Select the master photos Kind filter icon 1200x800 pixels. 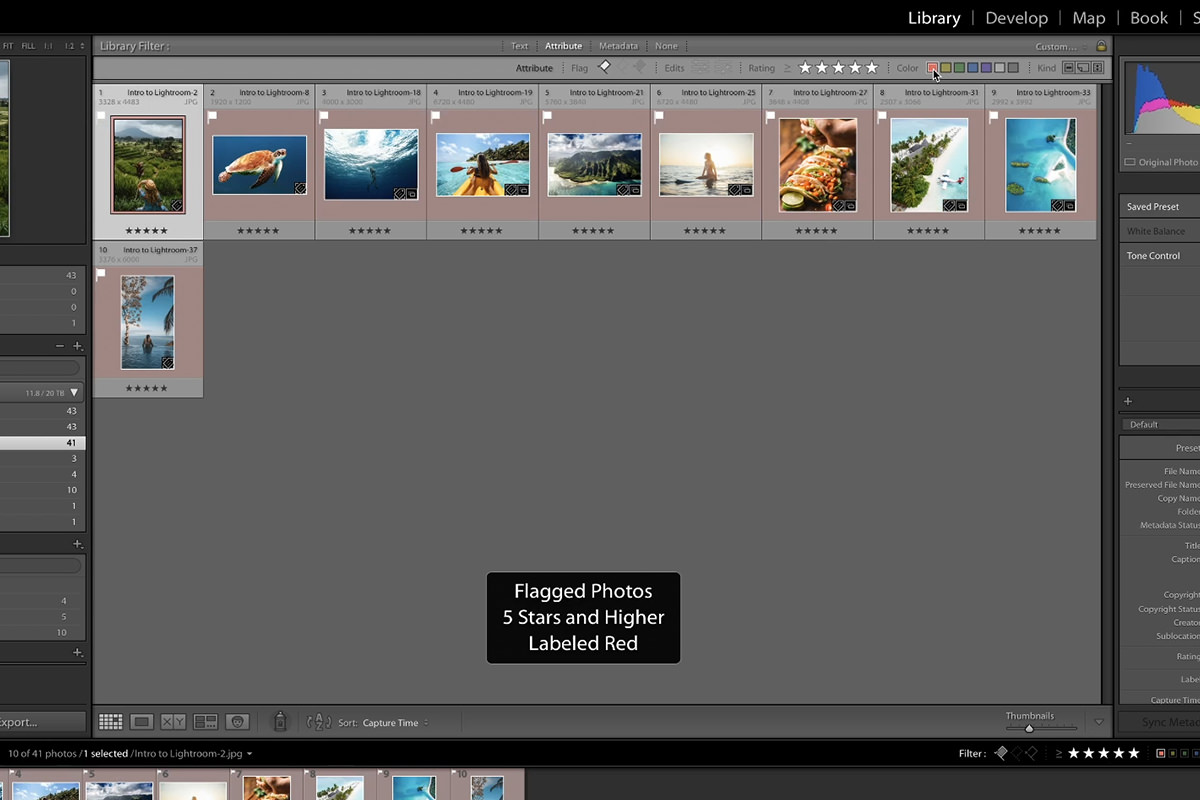click(1067, 68)
